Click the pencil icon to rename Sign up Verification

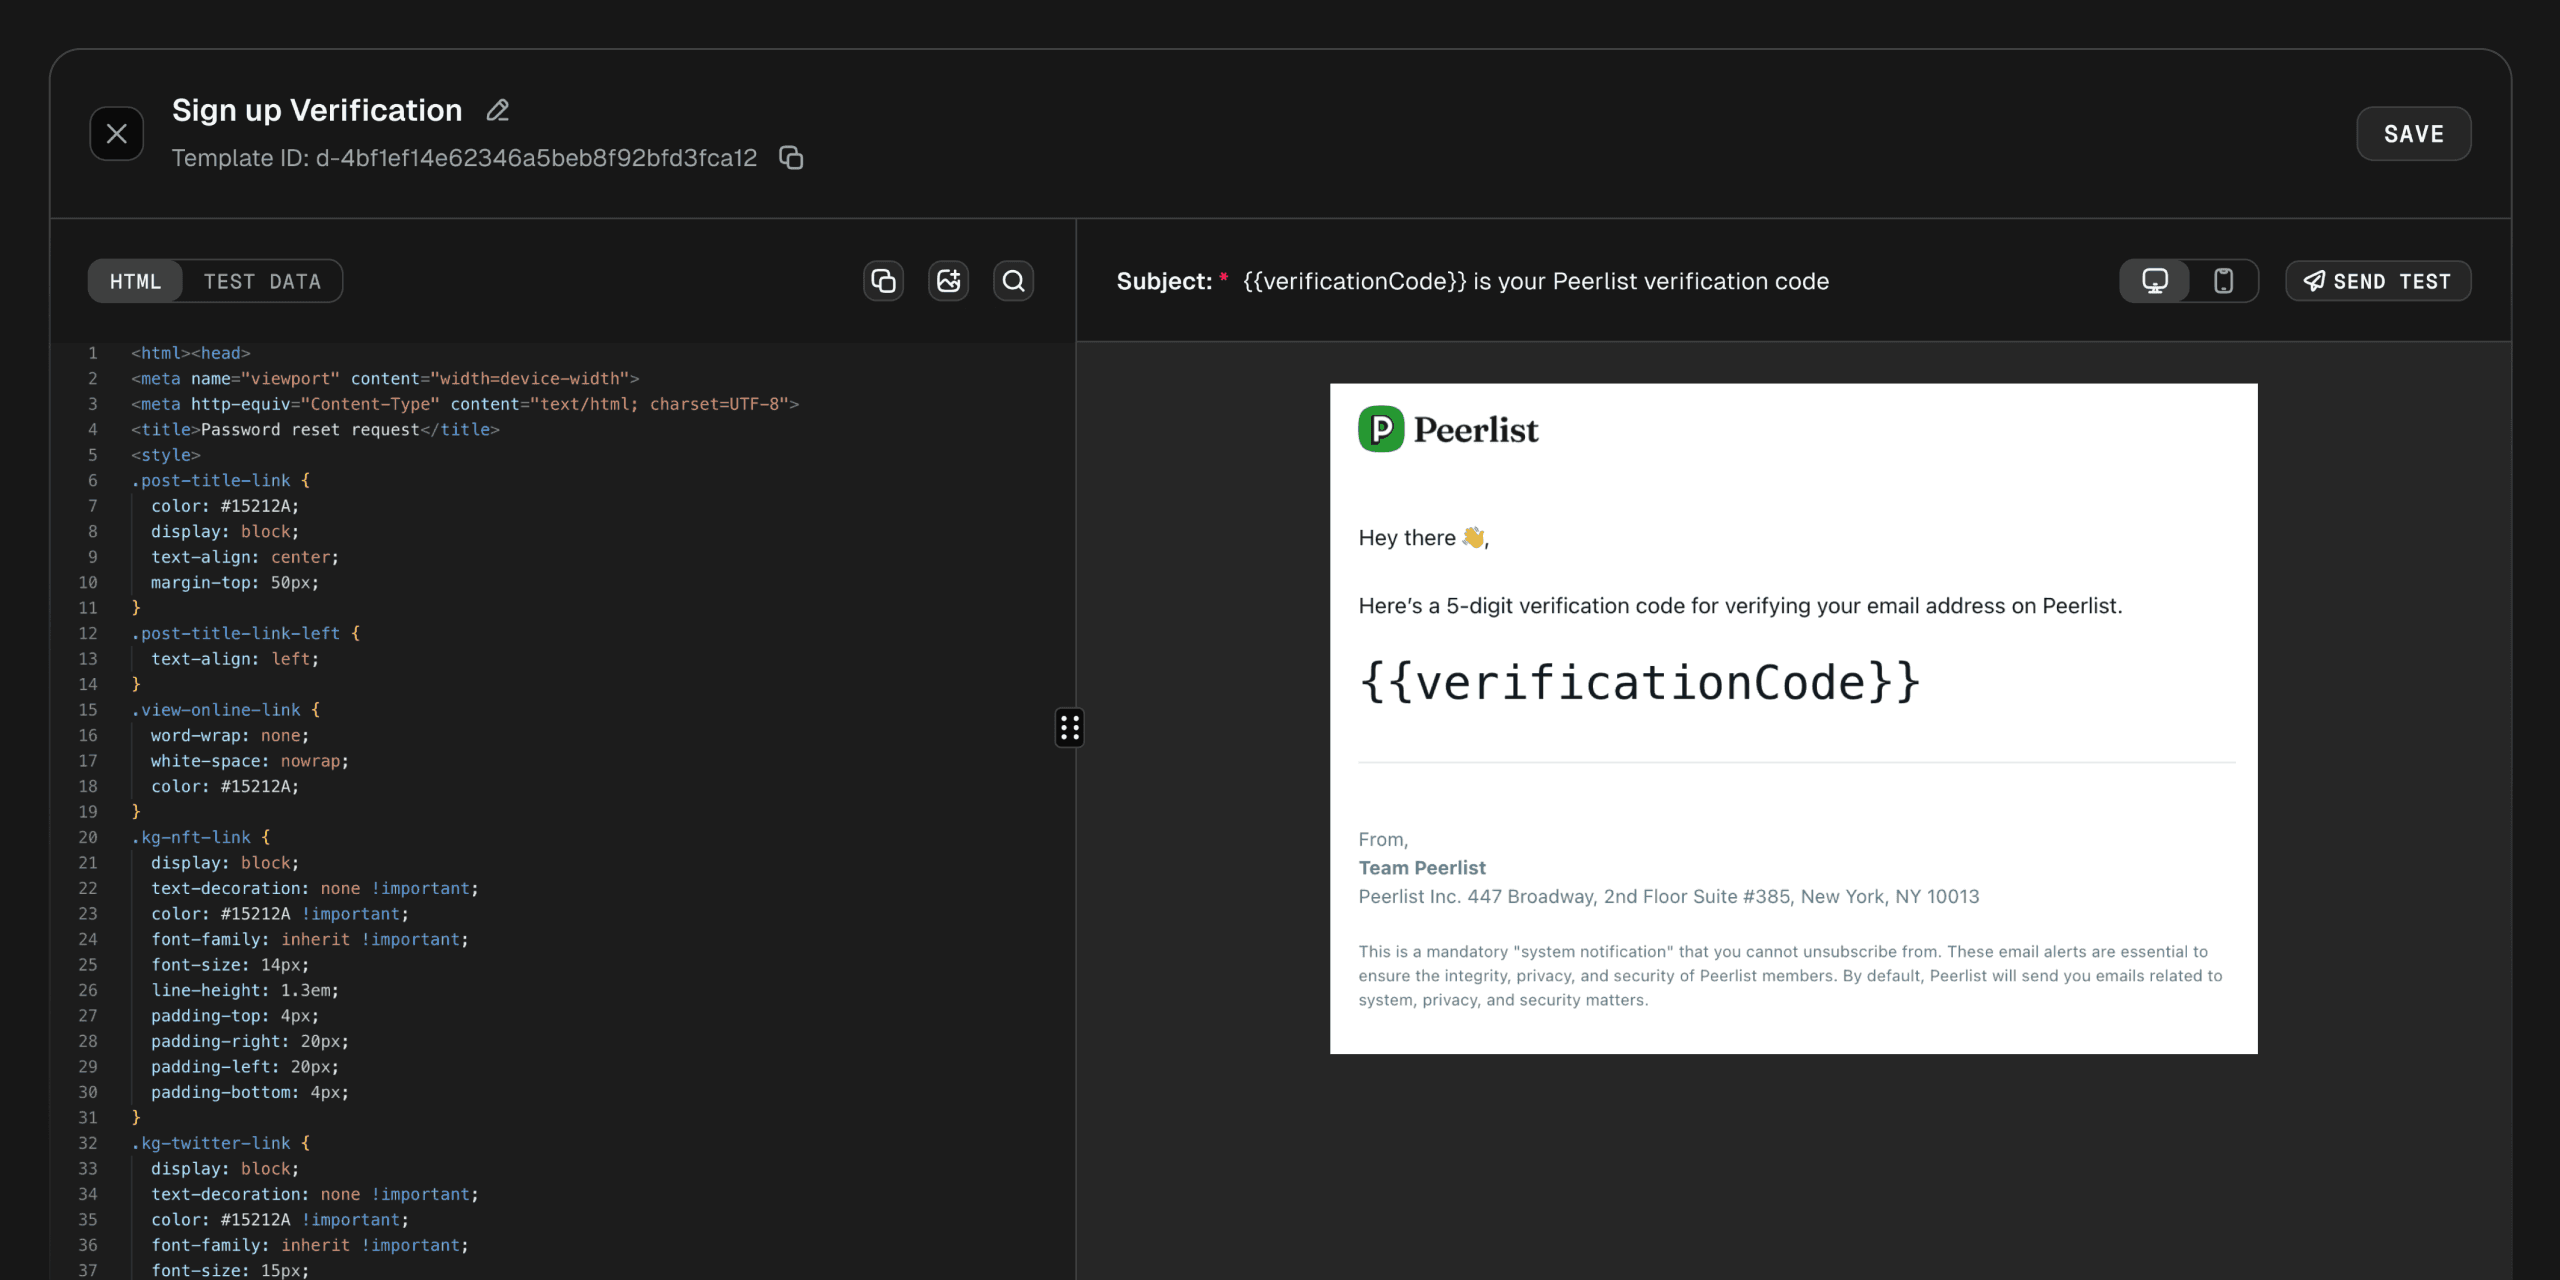point(497,110)
